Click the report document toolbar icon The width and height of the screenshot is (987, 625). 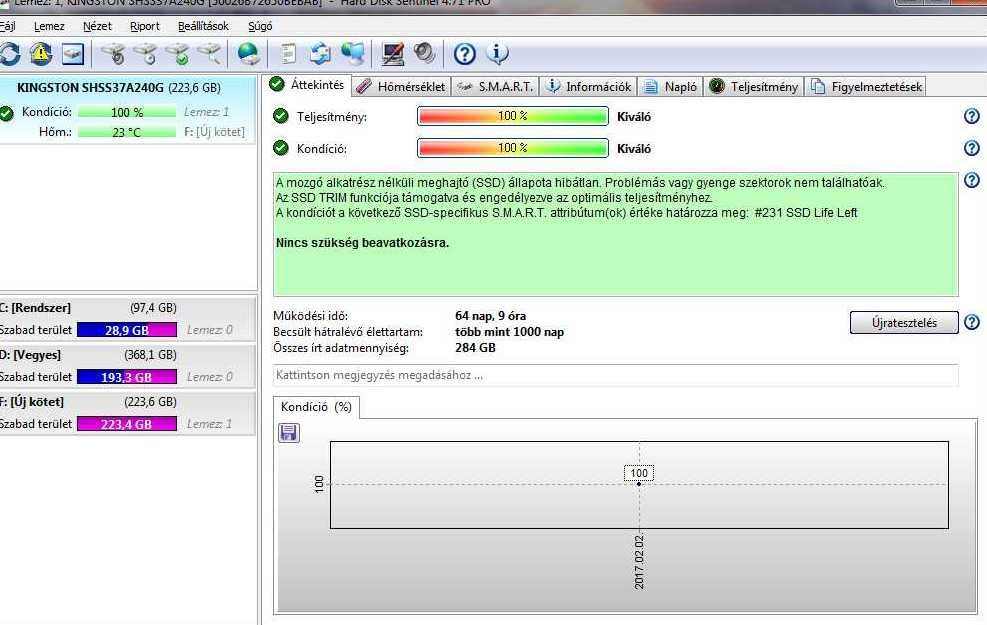click(289, 54)
